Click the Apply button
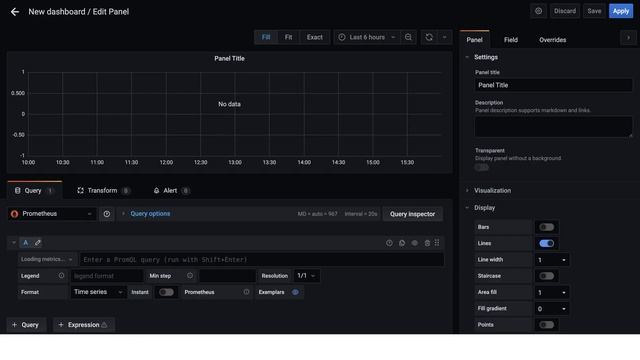The image size is (640, 360). [621, 11]
